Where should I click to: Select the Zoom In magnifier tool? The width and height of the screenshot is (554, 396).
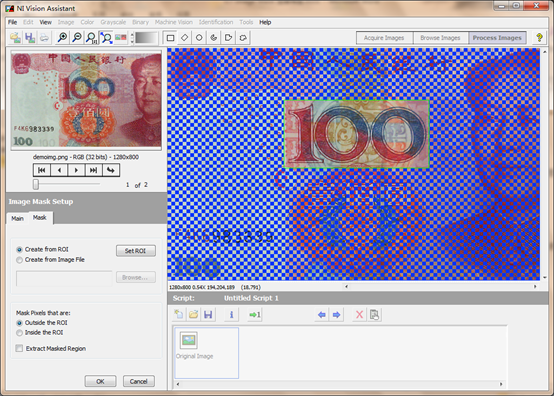pos(62,37)
